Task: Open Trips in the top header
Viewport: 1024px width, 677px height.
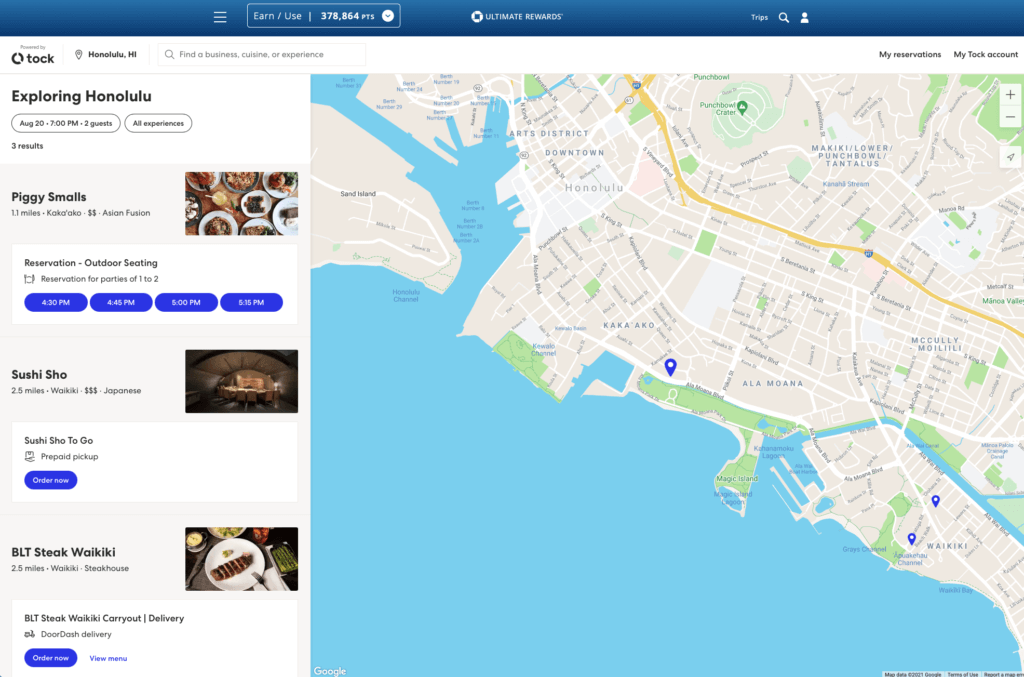Action: [x=759, y=18]
